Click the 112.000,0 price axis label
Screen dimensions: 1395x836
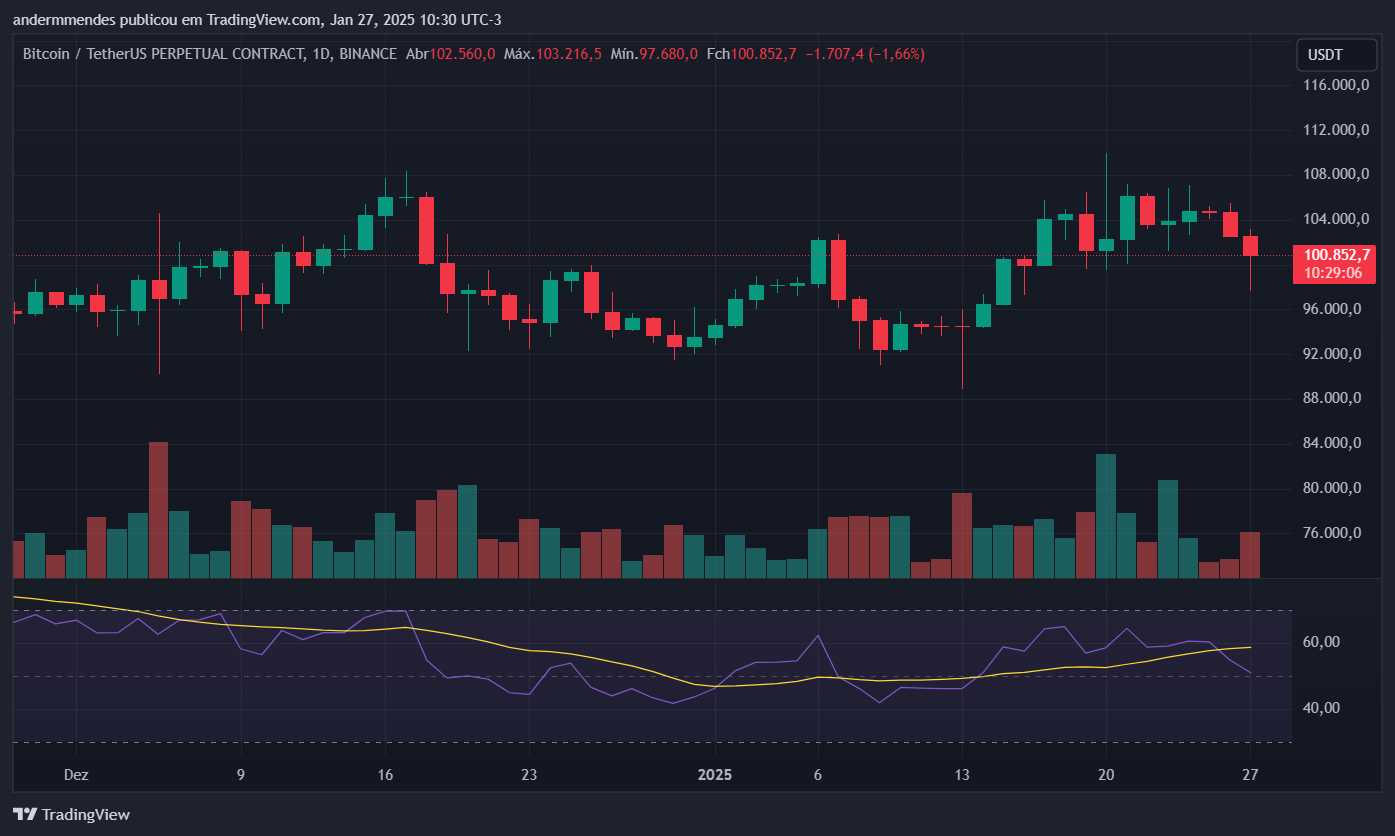point(1336,130)
